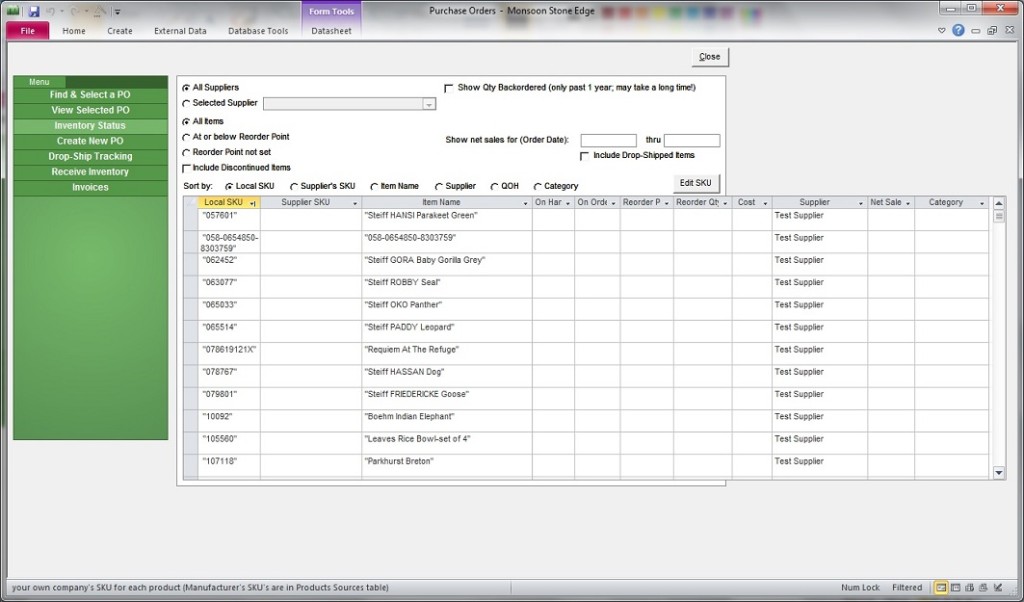Open Drop-Ship Tracking from the sidebar menu
The width and height of the screenshot is (1024, 602).
click(90, 156)
